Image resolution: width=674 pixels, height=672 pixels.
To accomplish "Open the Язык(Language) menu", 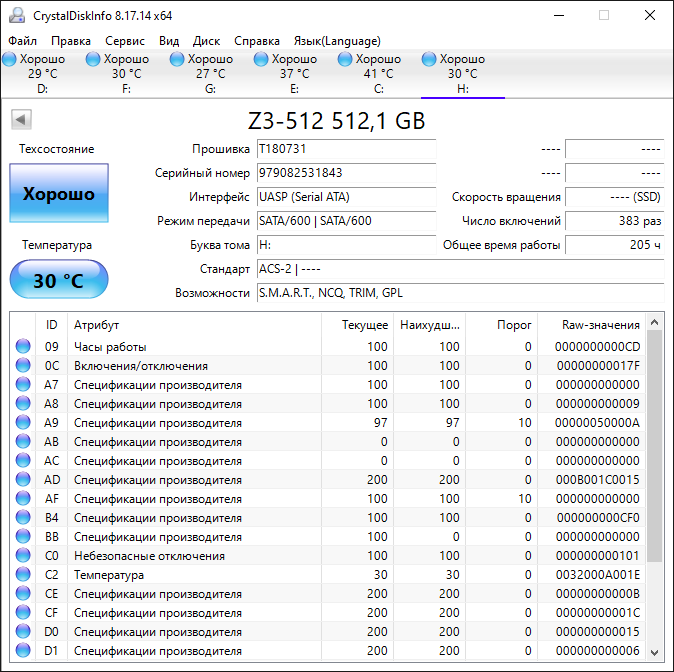I will click(337, 41).
